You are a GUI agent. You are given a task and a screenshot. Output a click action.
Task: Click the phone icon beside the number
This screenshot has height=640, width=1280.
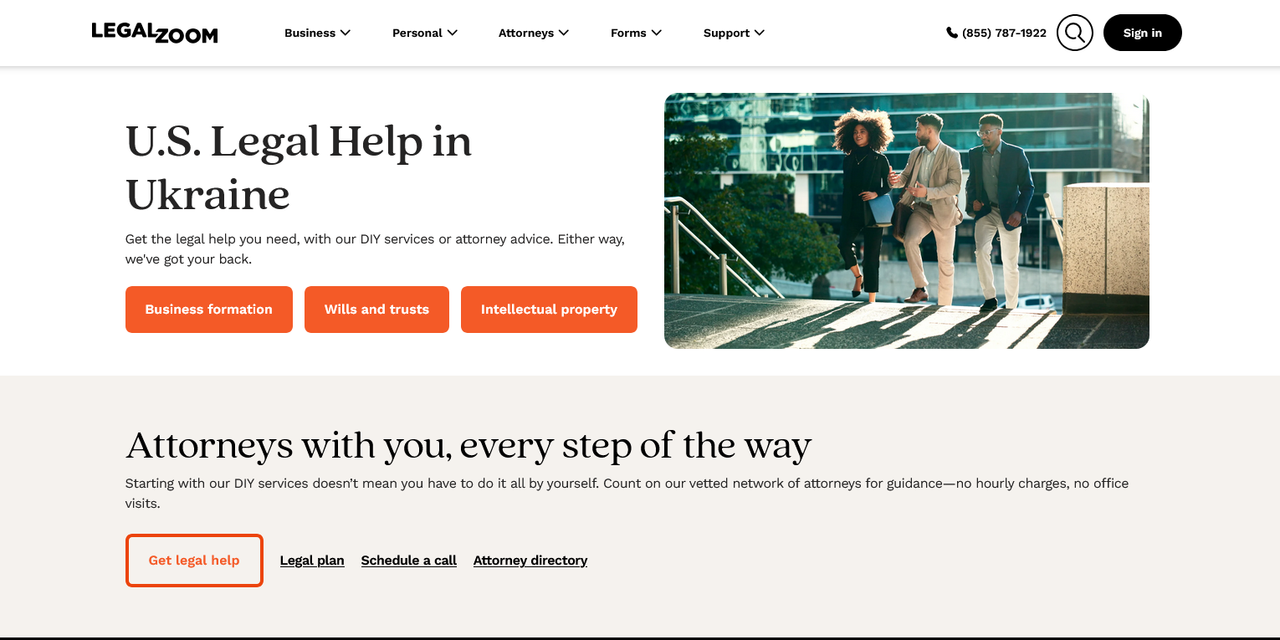point(952,33)
